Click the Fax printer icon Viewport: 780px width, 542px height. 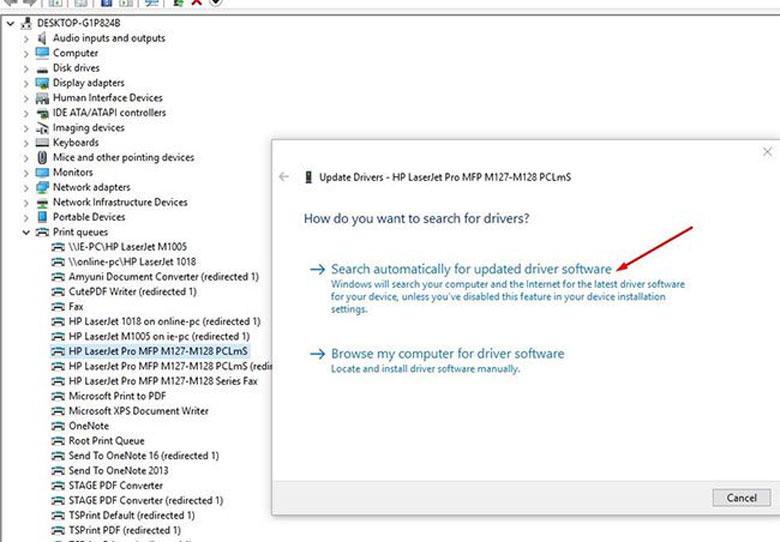pyautogui.click(x=58, y=307)
